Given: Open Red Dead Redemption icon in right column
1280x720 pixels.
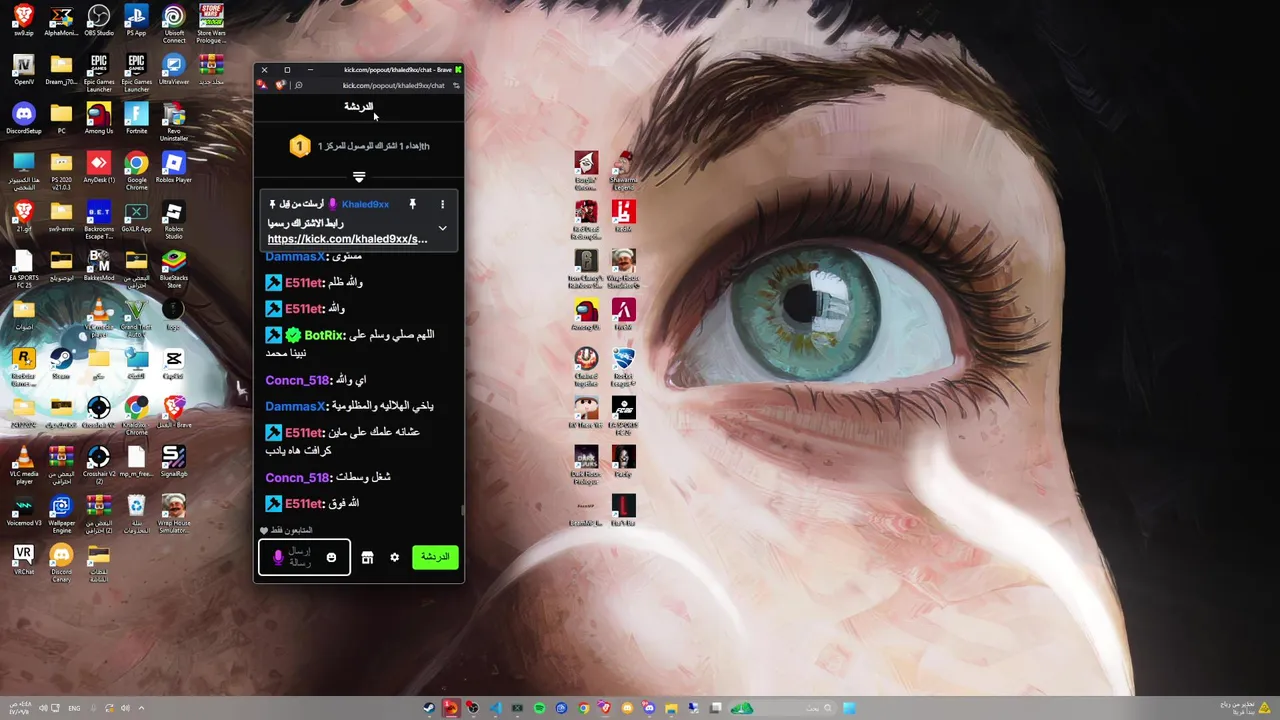Looking at the screenshot, I should point(586,217).
